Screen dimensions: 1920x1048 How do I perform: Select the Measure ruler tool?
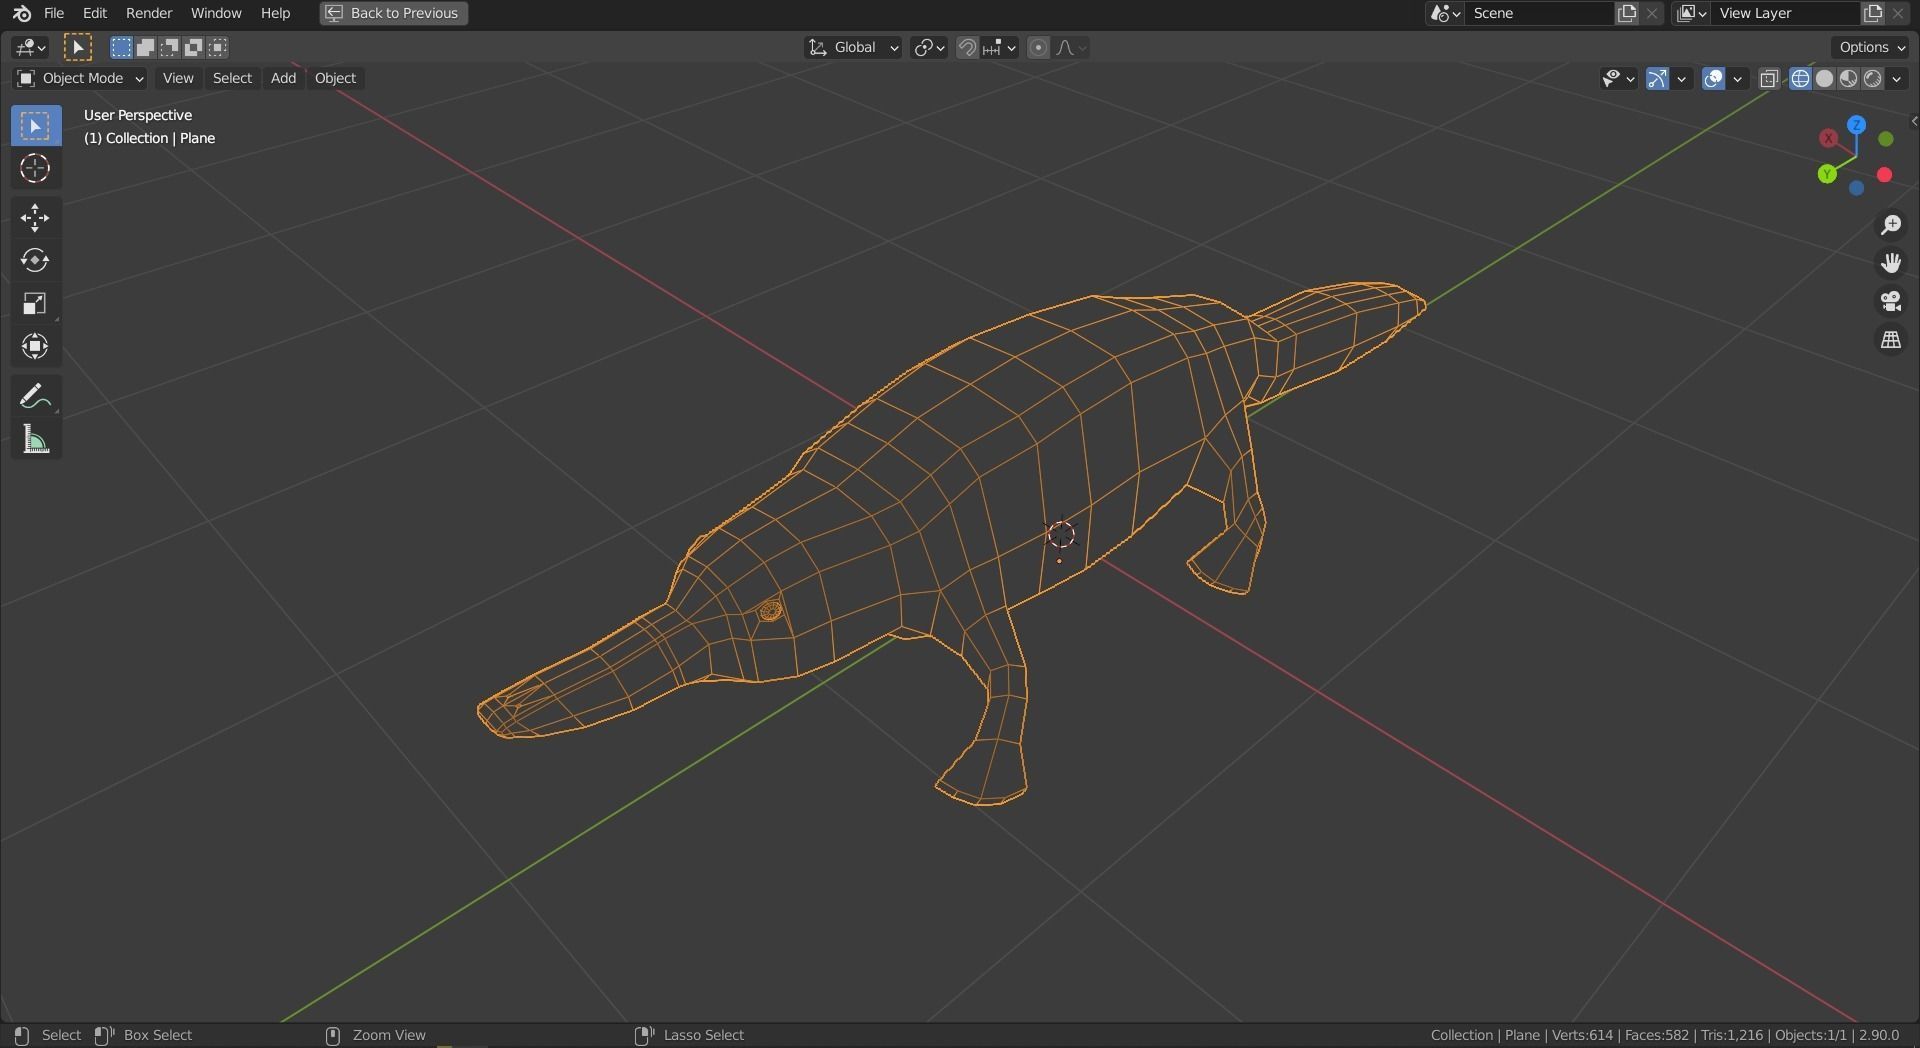click(x=36, y=440)
